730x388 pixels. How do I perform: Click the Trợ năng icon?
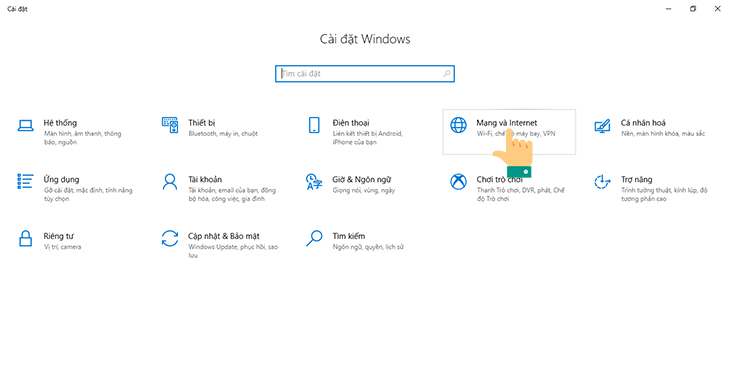point(602,182)
